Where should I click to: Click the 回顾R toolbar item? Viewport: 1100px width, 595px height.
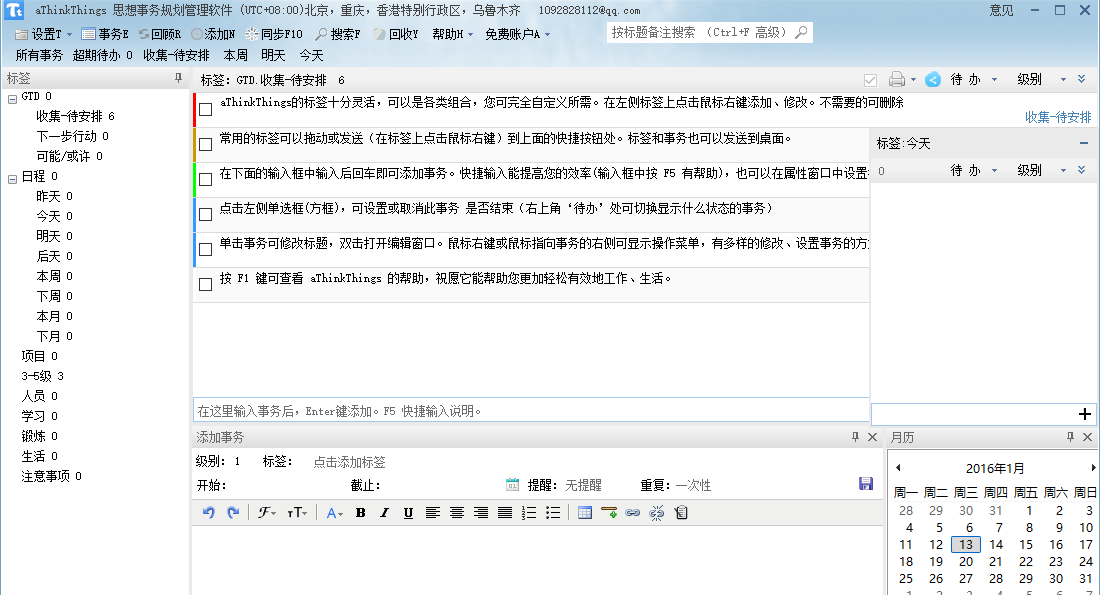[x=159, y=34]
